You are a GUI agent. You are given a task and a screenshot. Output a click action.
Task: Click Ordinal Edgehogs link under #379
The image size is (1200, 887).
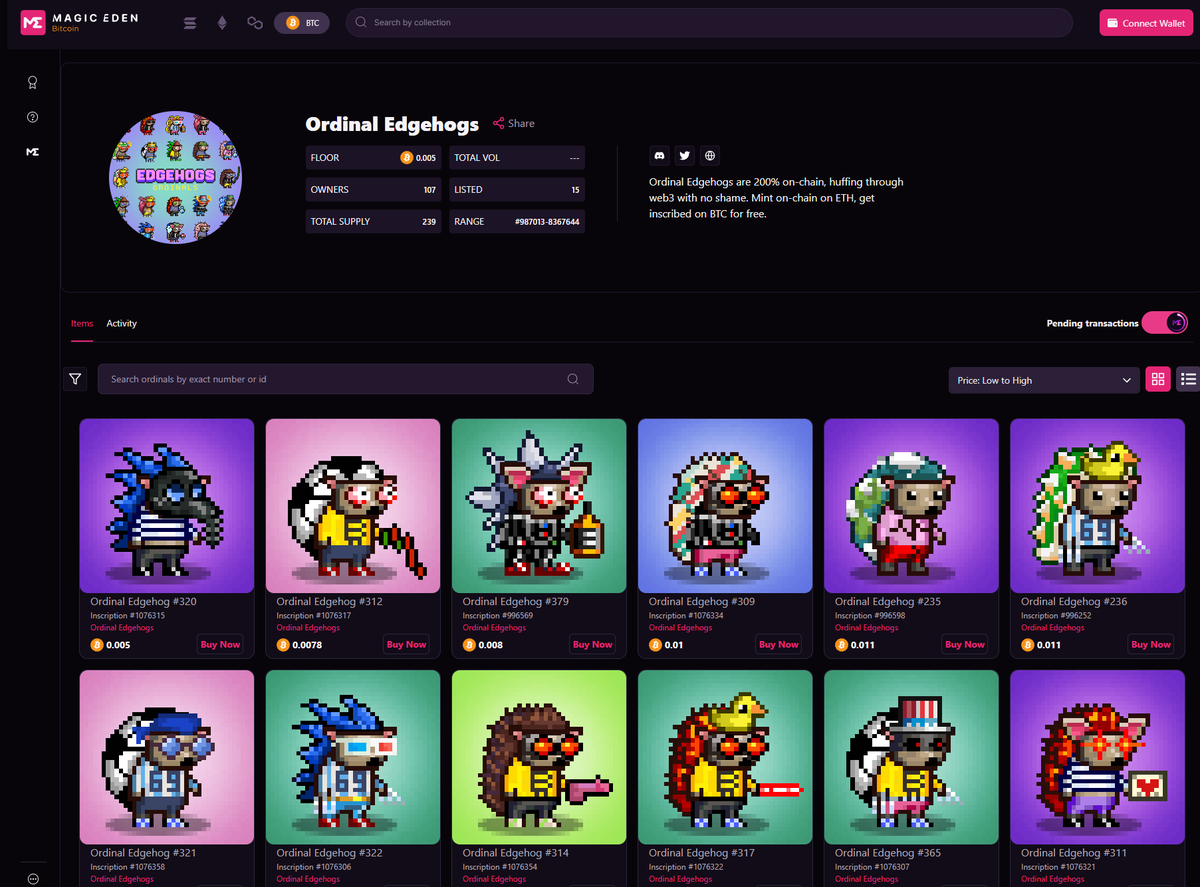(494, 628)
